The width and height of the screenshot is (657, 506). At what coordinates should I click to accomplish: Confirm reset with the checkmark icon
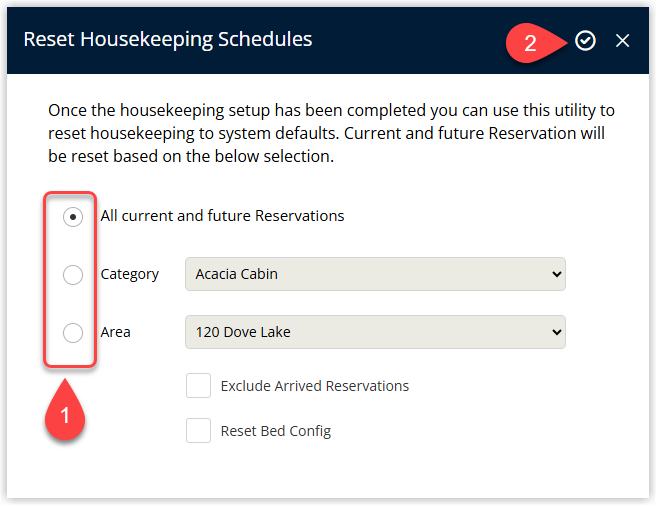pyautogui.click(x=585, y=41)
